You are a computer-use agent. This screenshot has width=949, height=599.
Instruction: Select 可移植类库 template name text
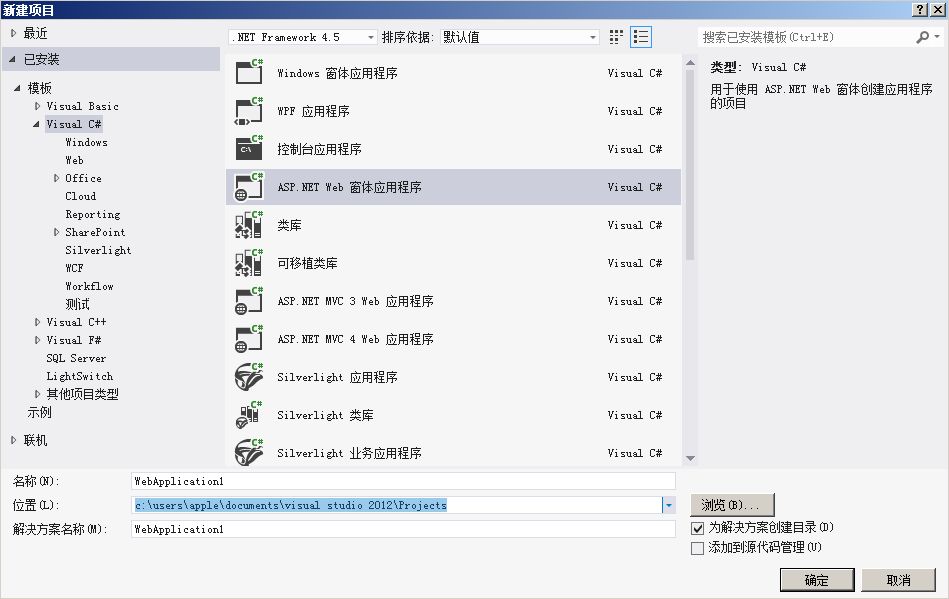coord(307,263)
